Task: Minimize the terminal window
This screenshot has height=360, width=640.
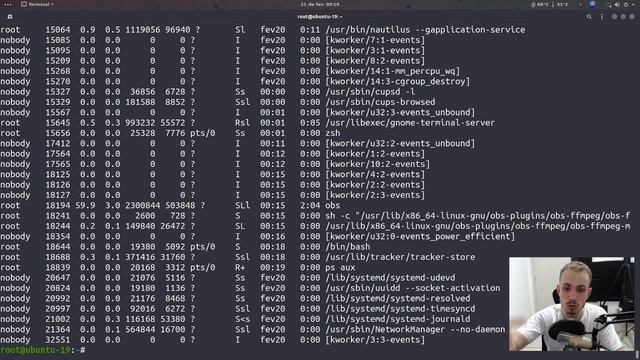Action: pyautogui.click(x=614, y=17)
